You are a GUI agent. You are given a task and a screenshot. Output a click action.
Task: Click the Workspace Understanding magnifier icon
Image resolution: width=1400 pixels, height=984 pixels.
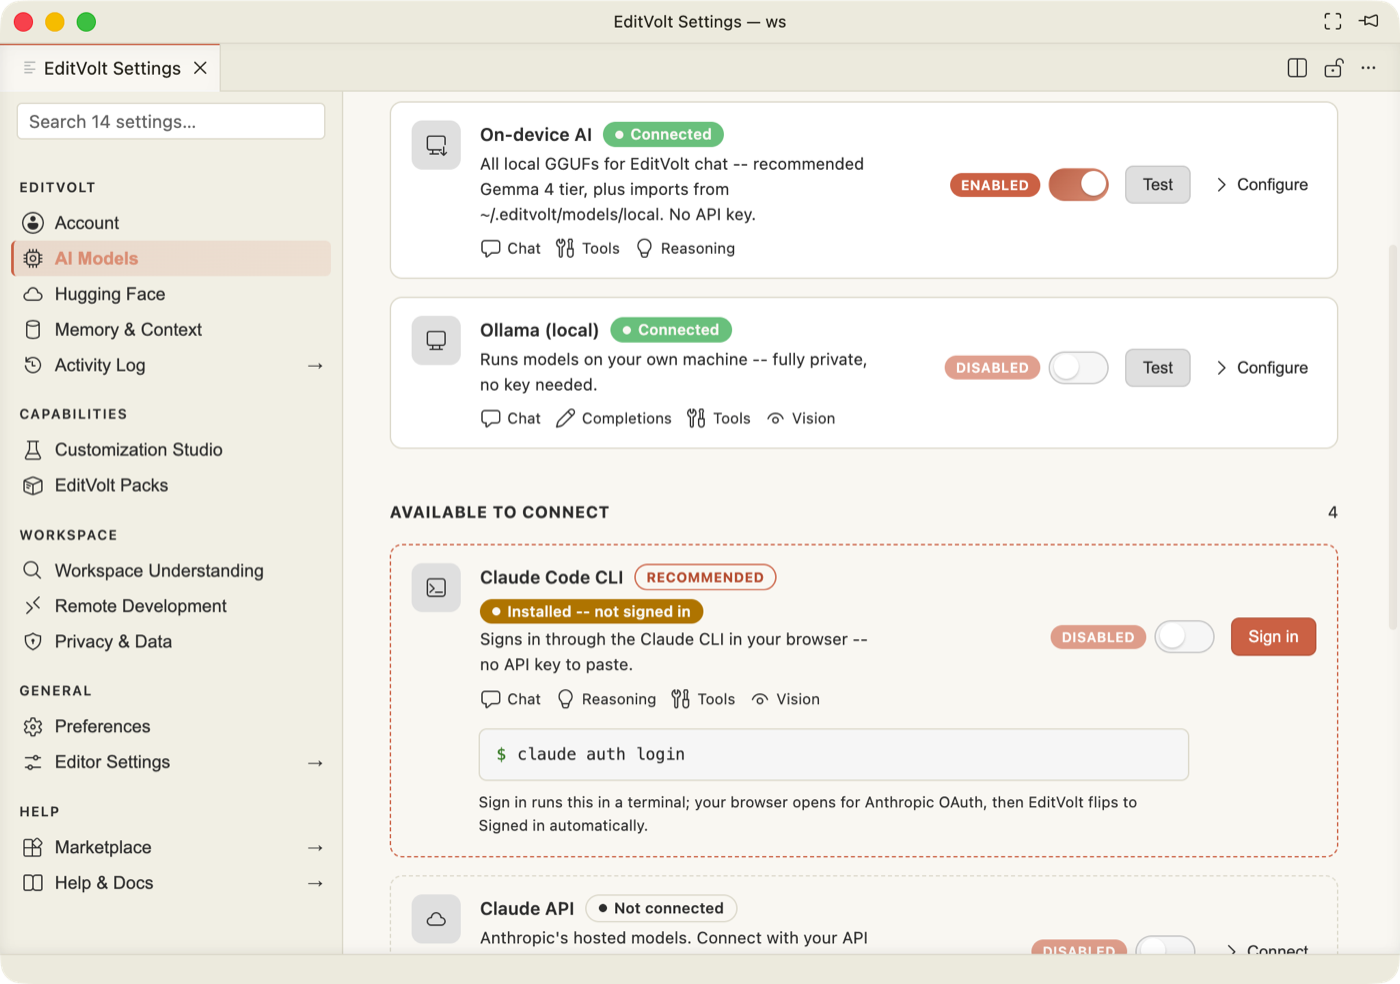coord(33,571)
